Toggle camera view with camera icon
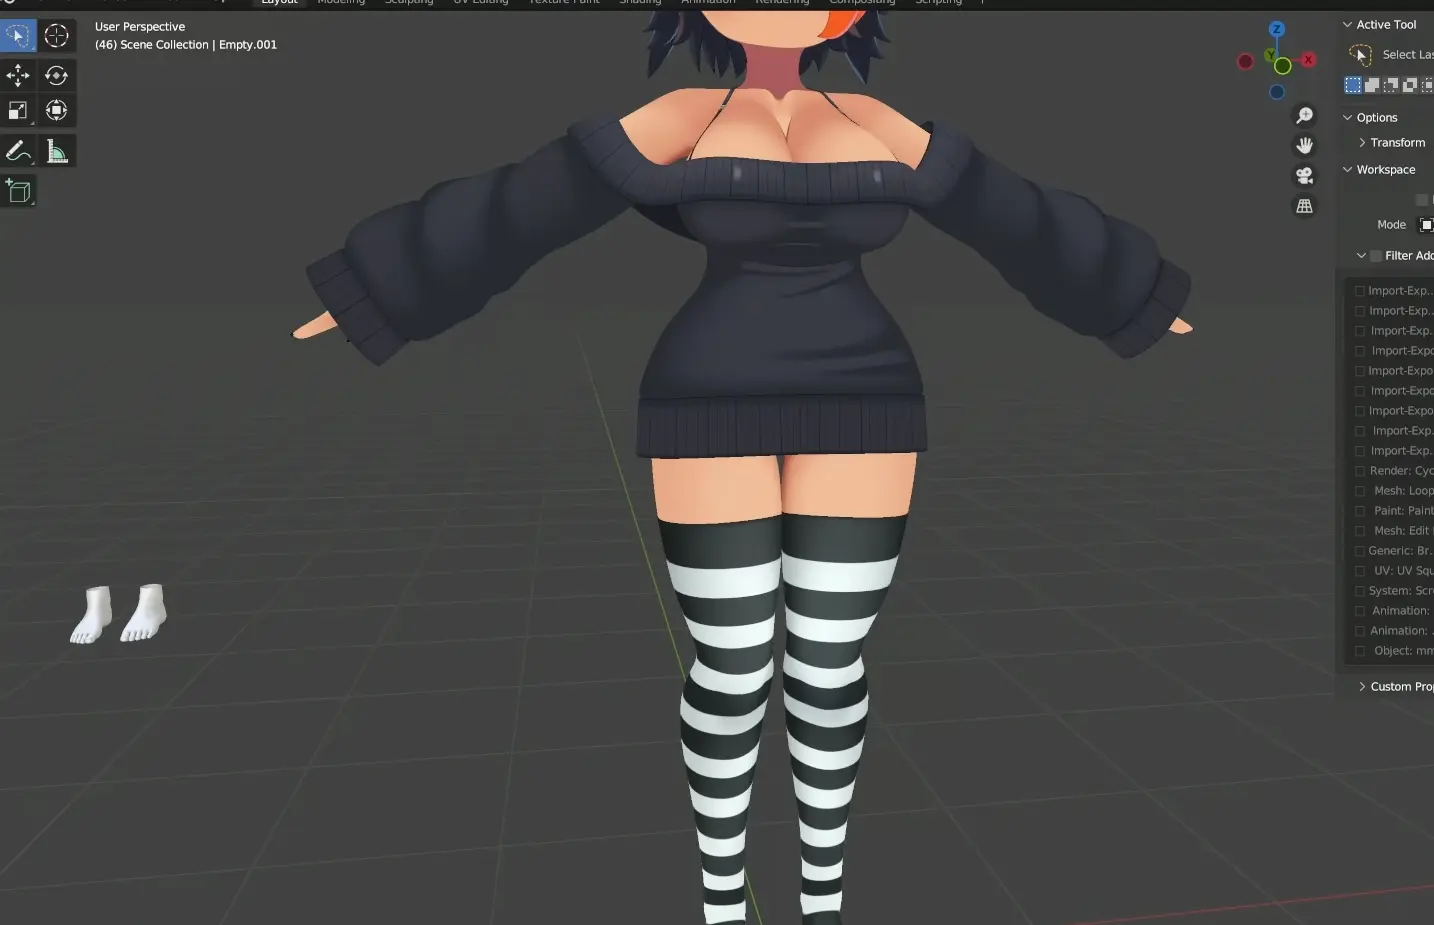 [1304, 176]
